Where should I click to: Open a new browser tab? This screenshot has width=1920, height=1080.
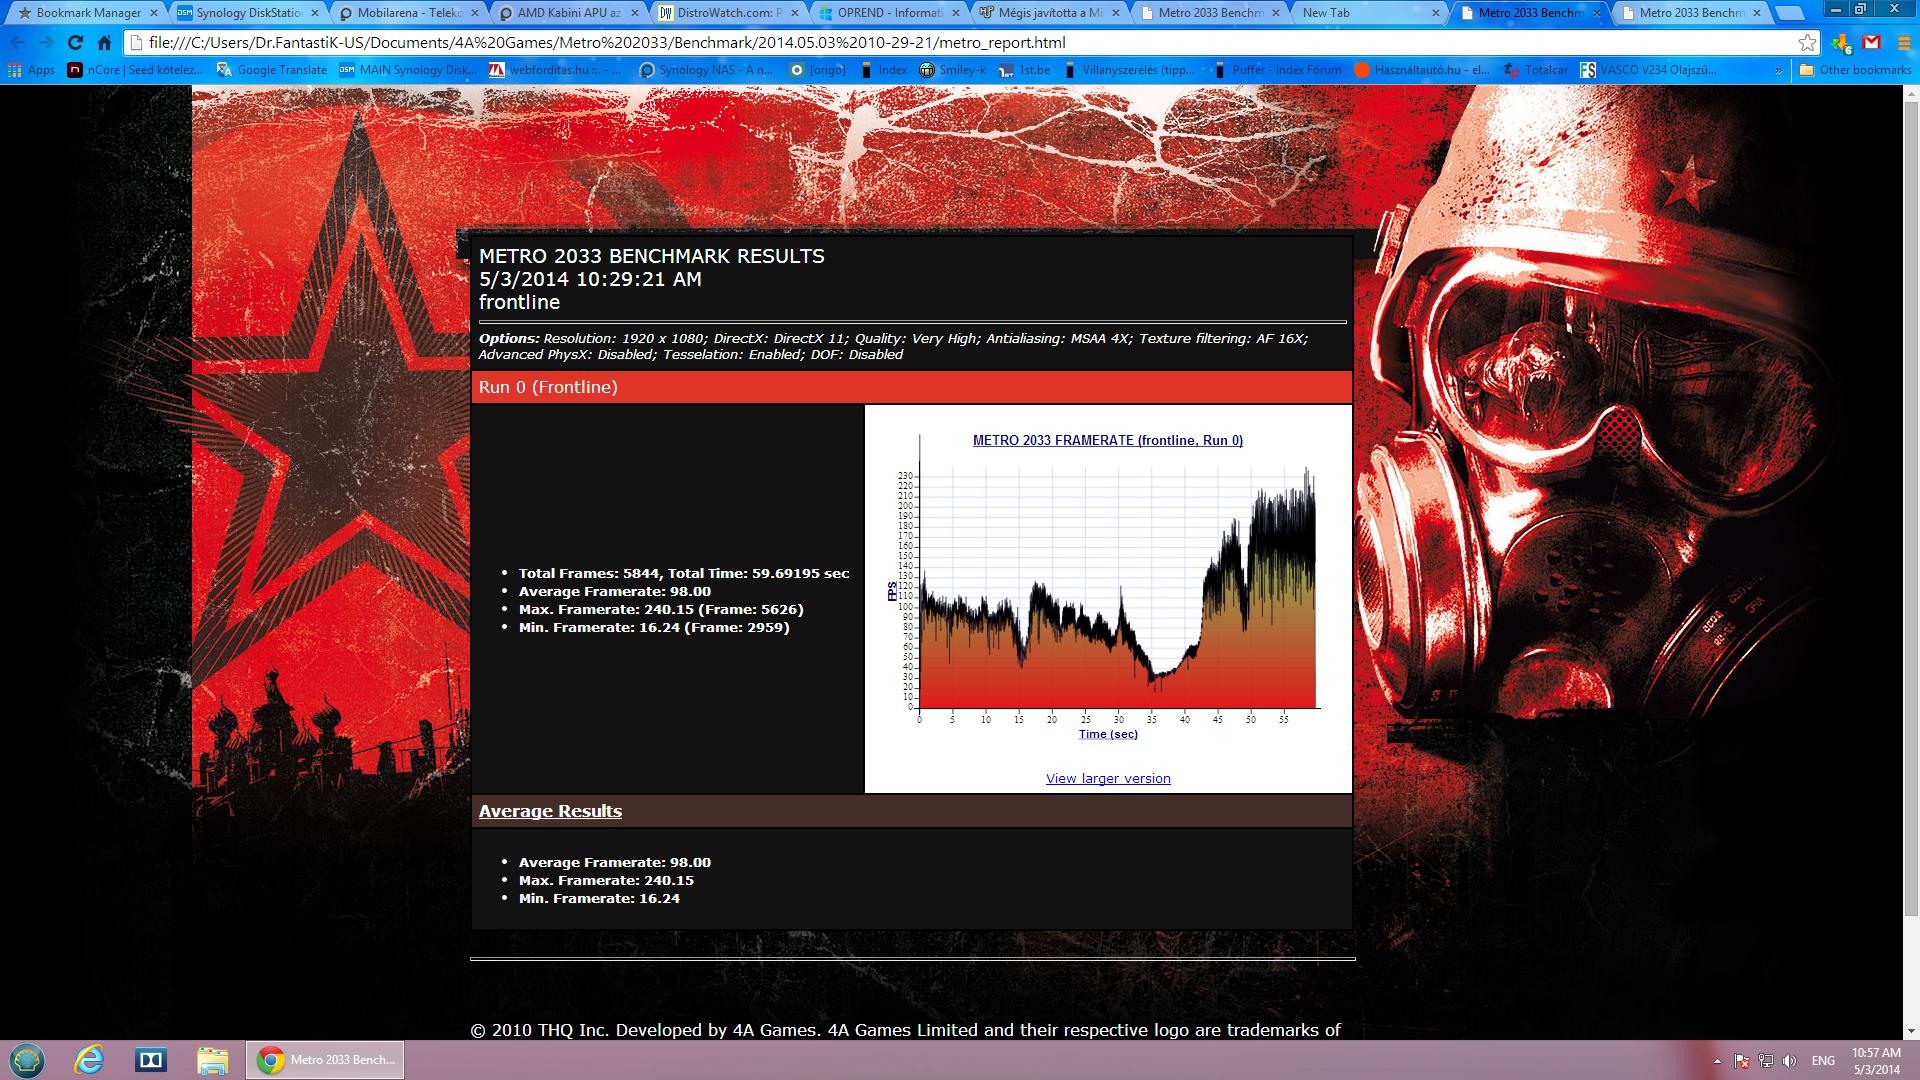point(1788,14)
